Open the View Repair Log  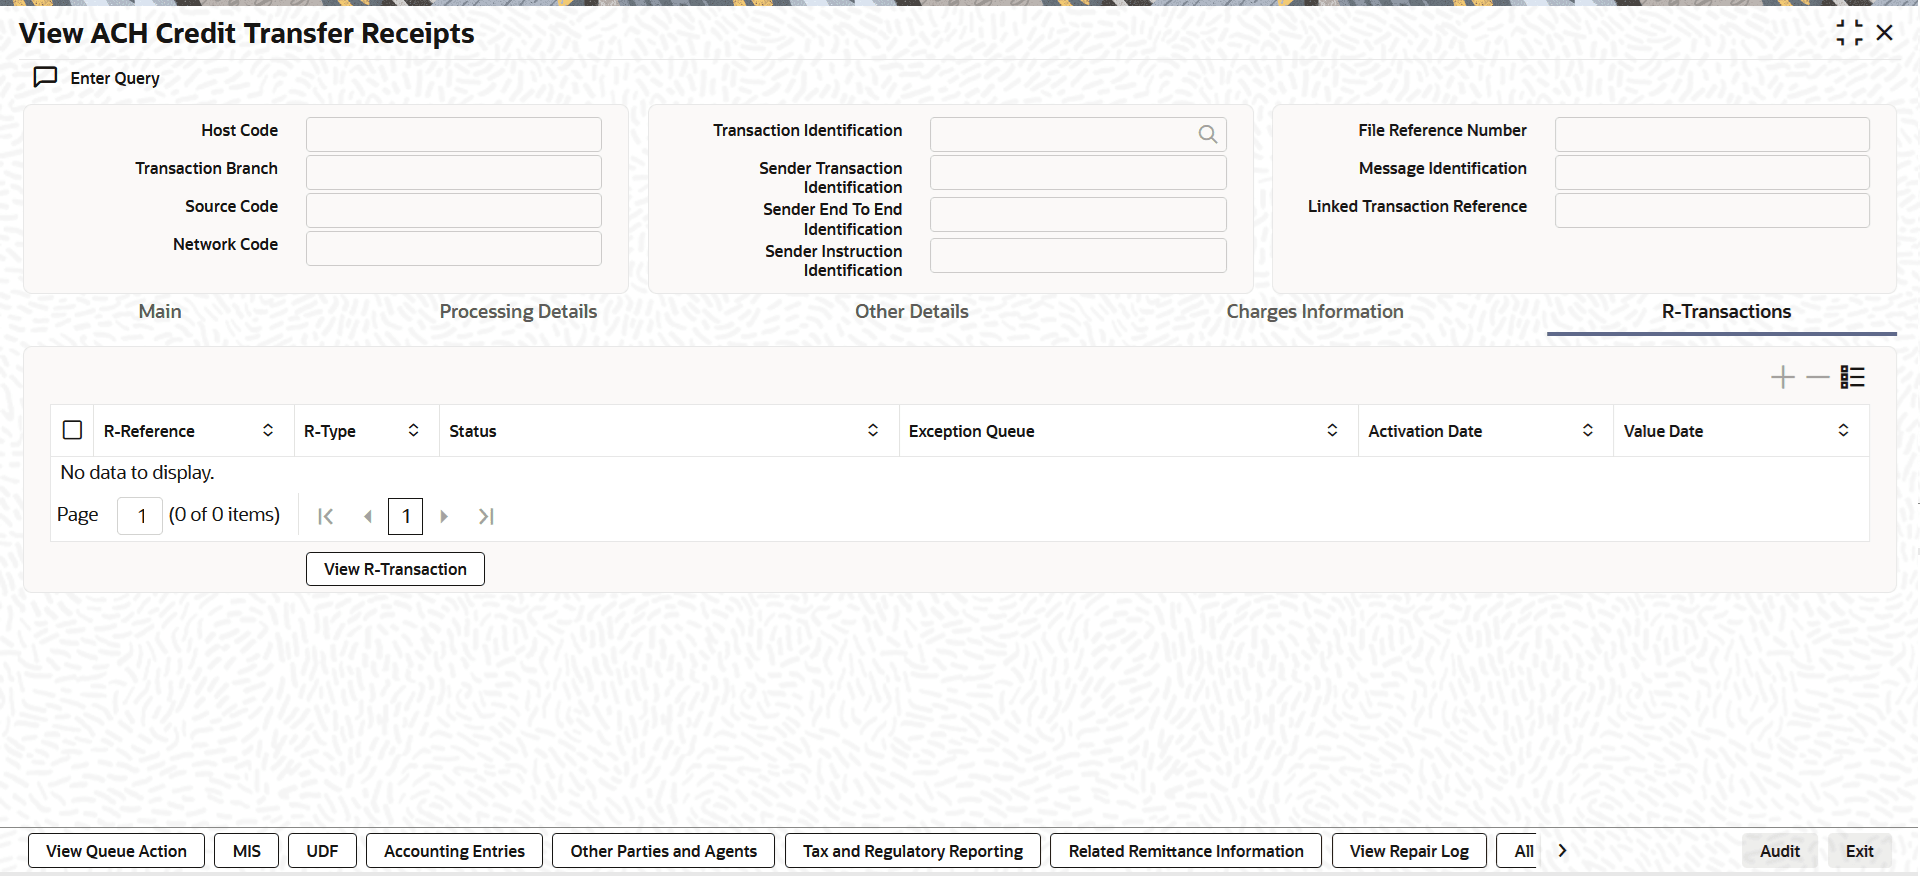click(x=1409, y=851)
